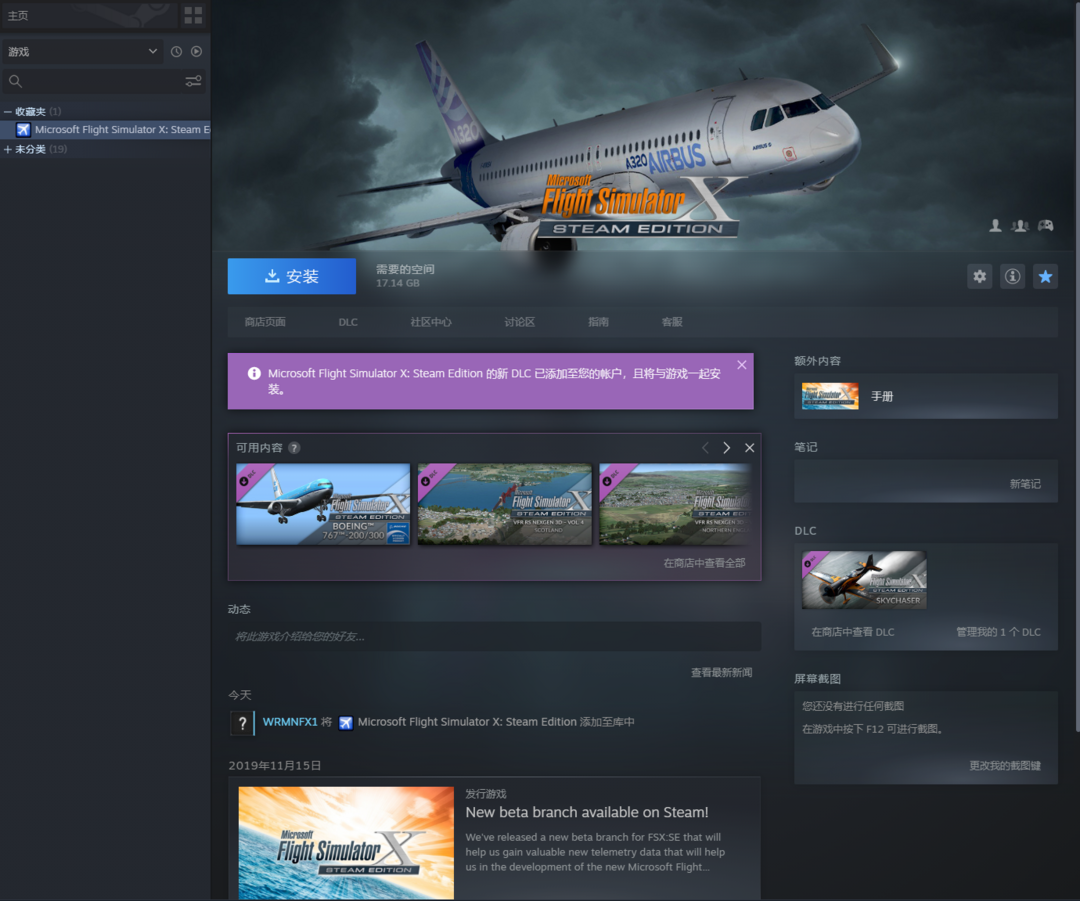This screenshot has width=1080, height=901.
Task: Click the game settings gear icon
Action: coord(979,276)
